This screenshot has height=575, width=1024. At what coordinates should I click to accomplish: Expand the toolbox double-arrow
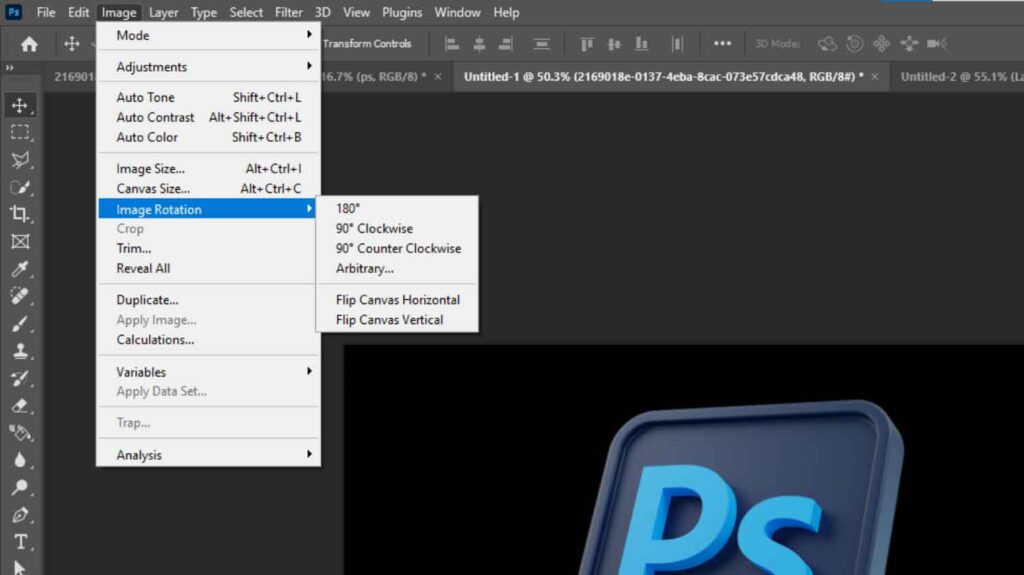9,67
